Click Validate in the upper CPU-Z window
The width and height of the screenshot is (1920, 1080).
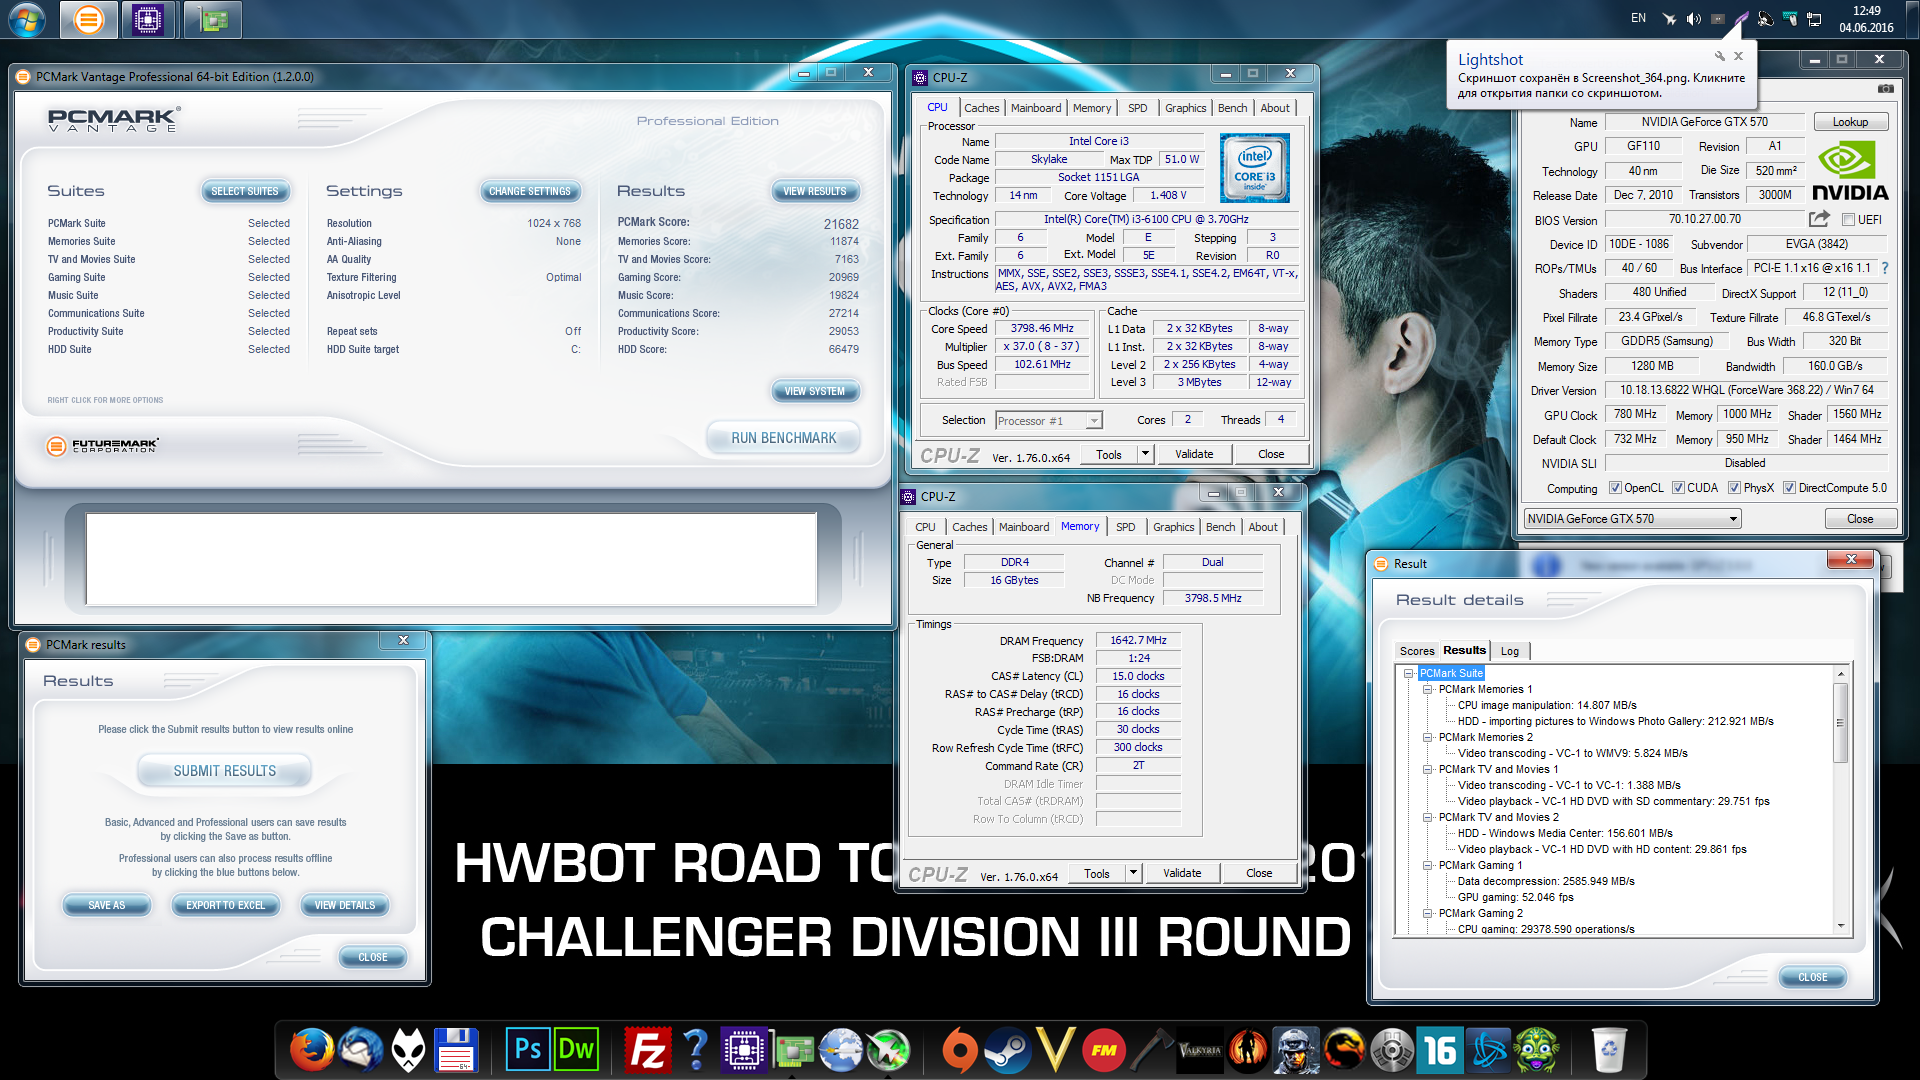click(x=1194, y=454)
